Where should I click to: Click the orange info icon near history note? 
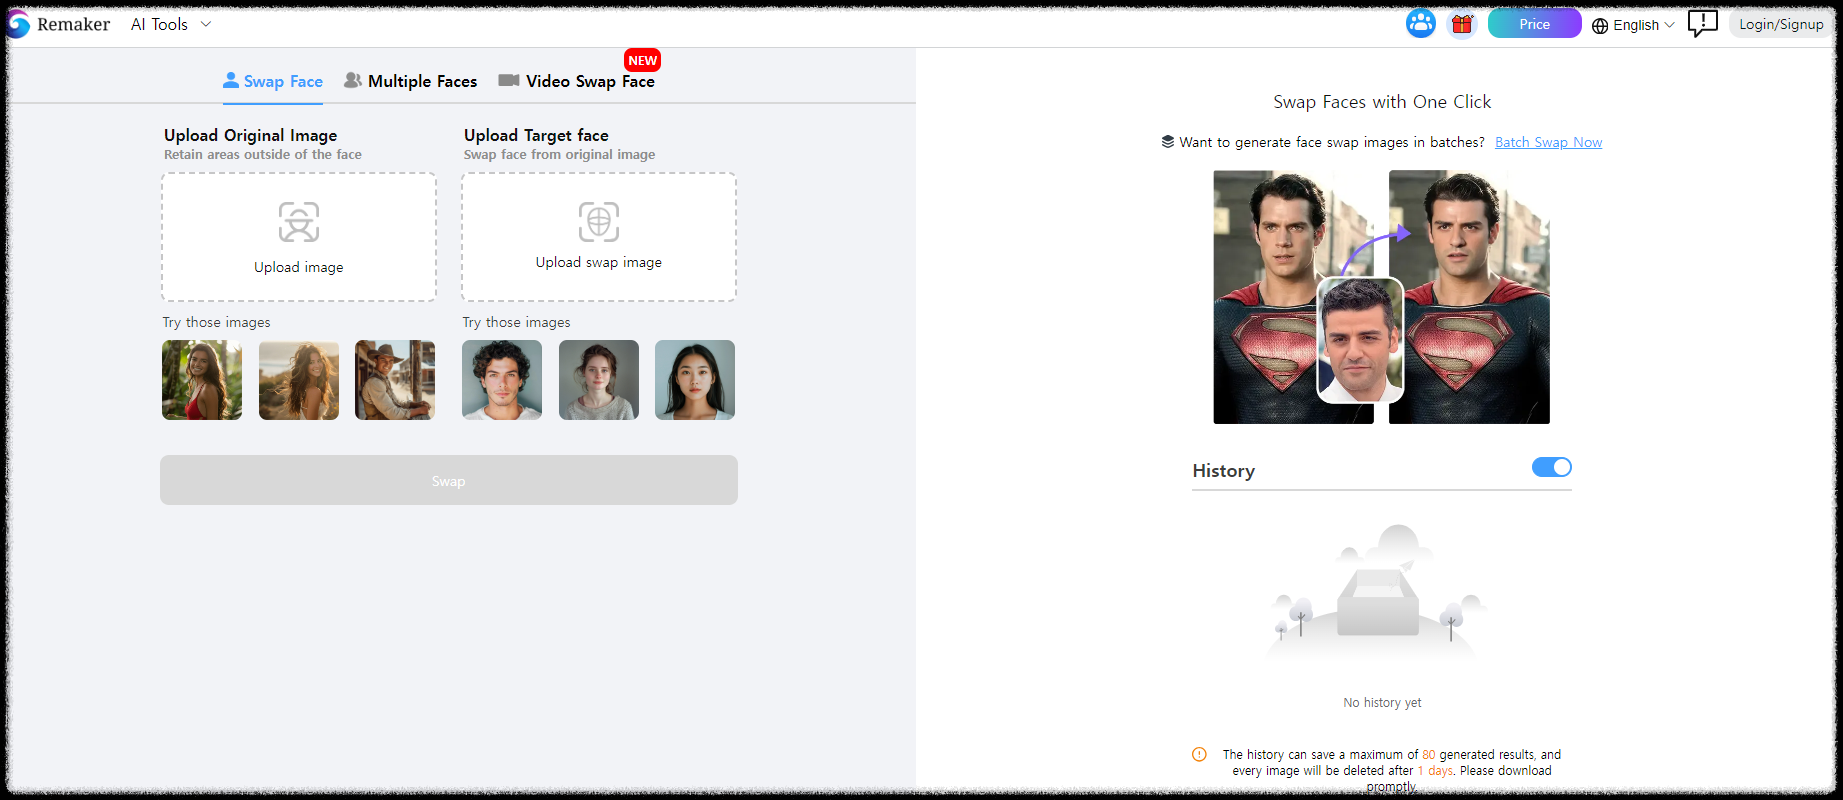1199,755
